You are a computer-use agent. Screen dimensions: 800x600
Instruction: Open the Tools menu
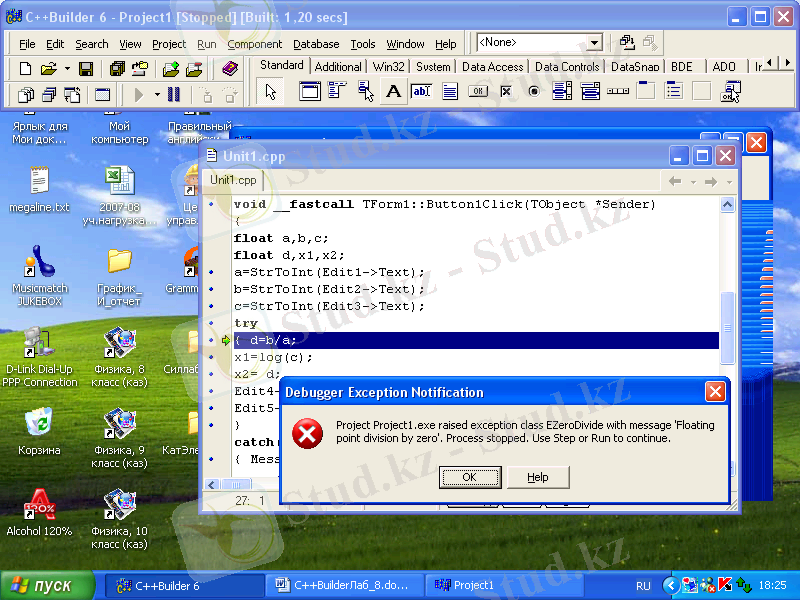363,44
